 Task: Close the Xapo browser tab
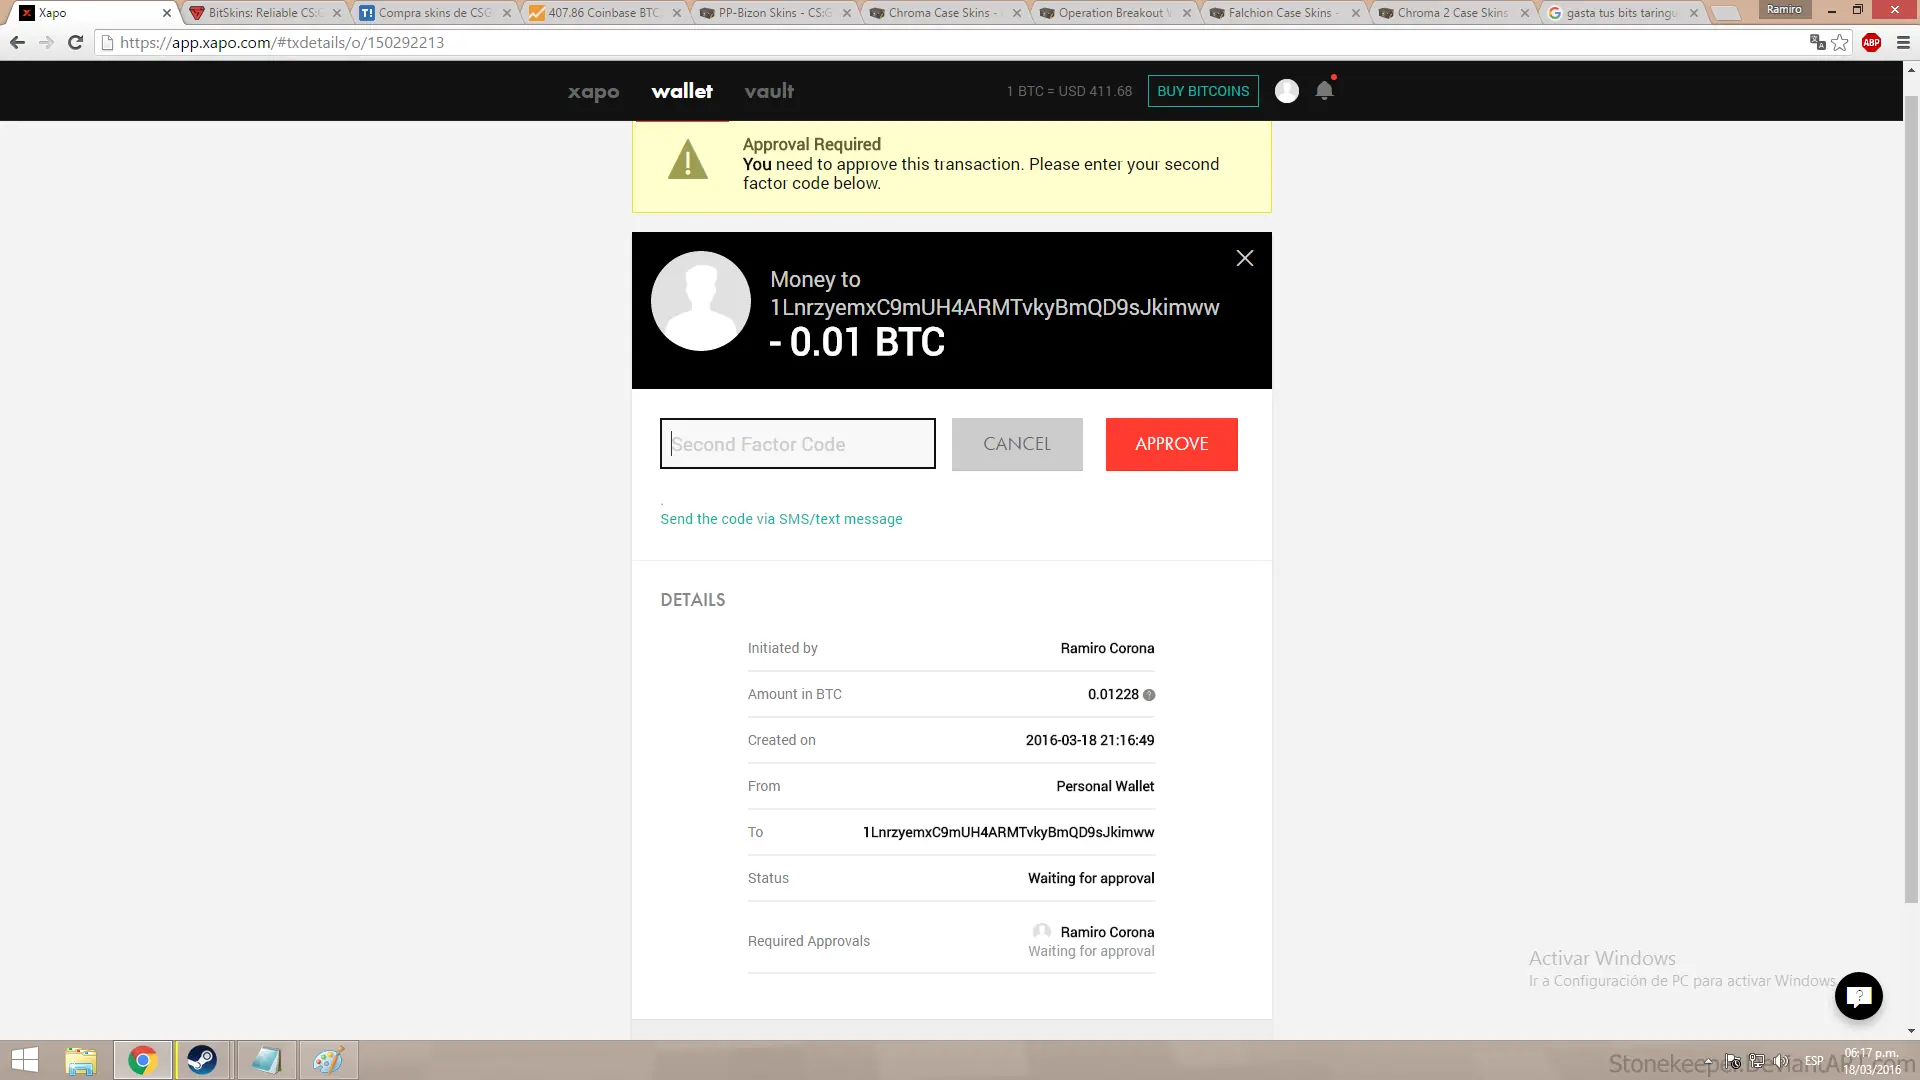click(167, 13)
